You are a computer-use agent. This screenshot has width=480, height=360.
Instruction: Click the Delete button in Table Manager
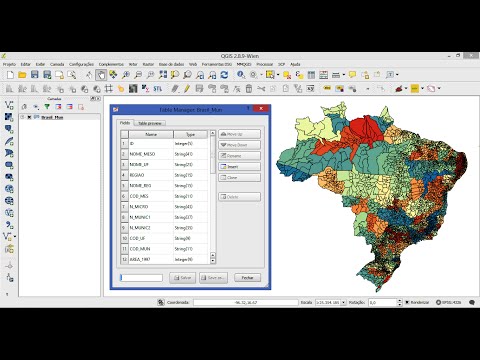pyautogui.click(x=239, y=197)
